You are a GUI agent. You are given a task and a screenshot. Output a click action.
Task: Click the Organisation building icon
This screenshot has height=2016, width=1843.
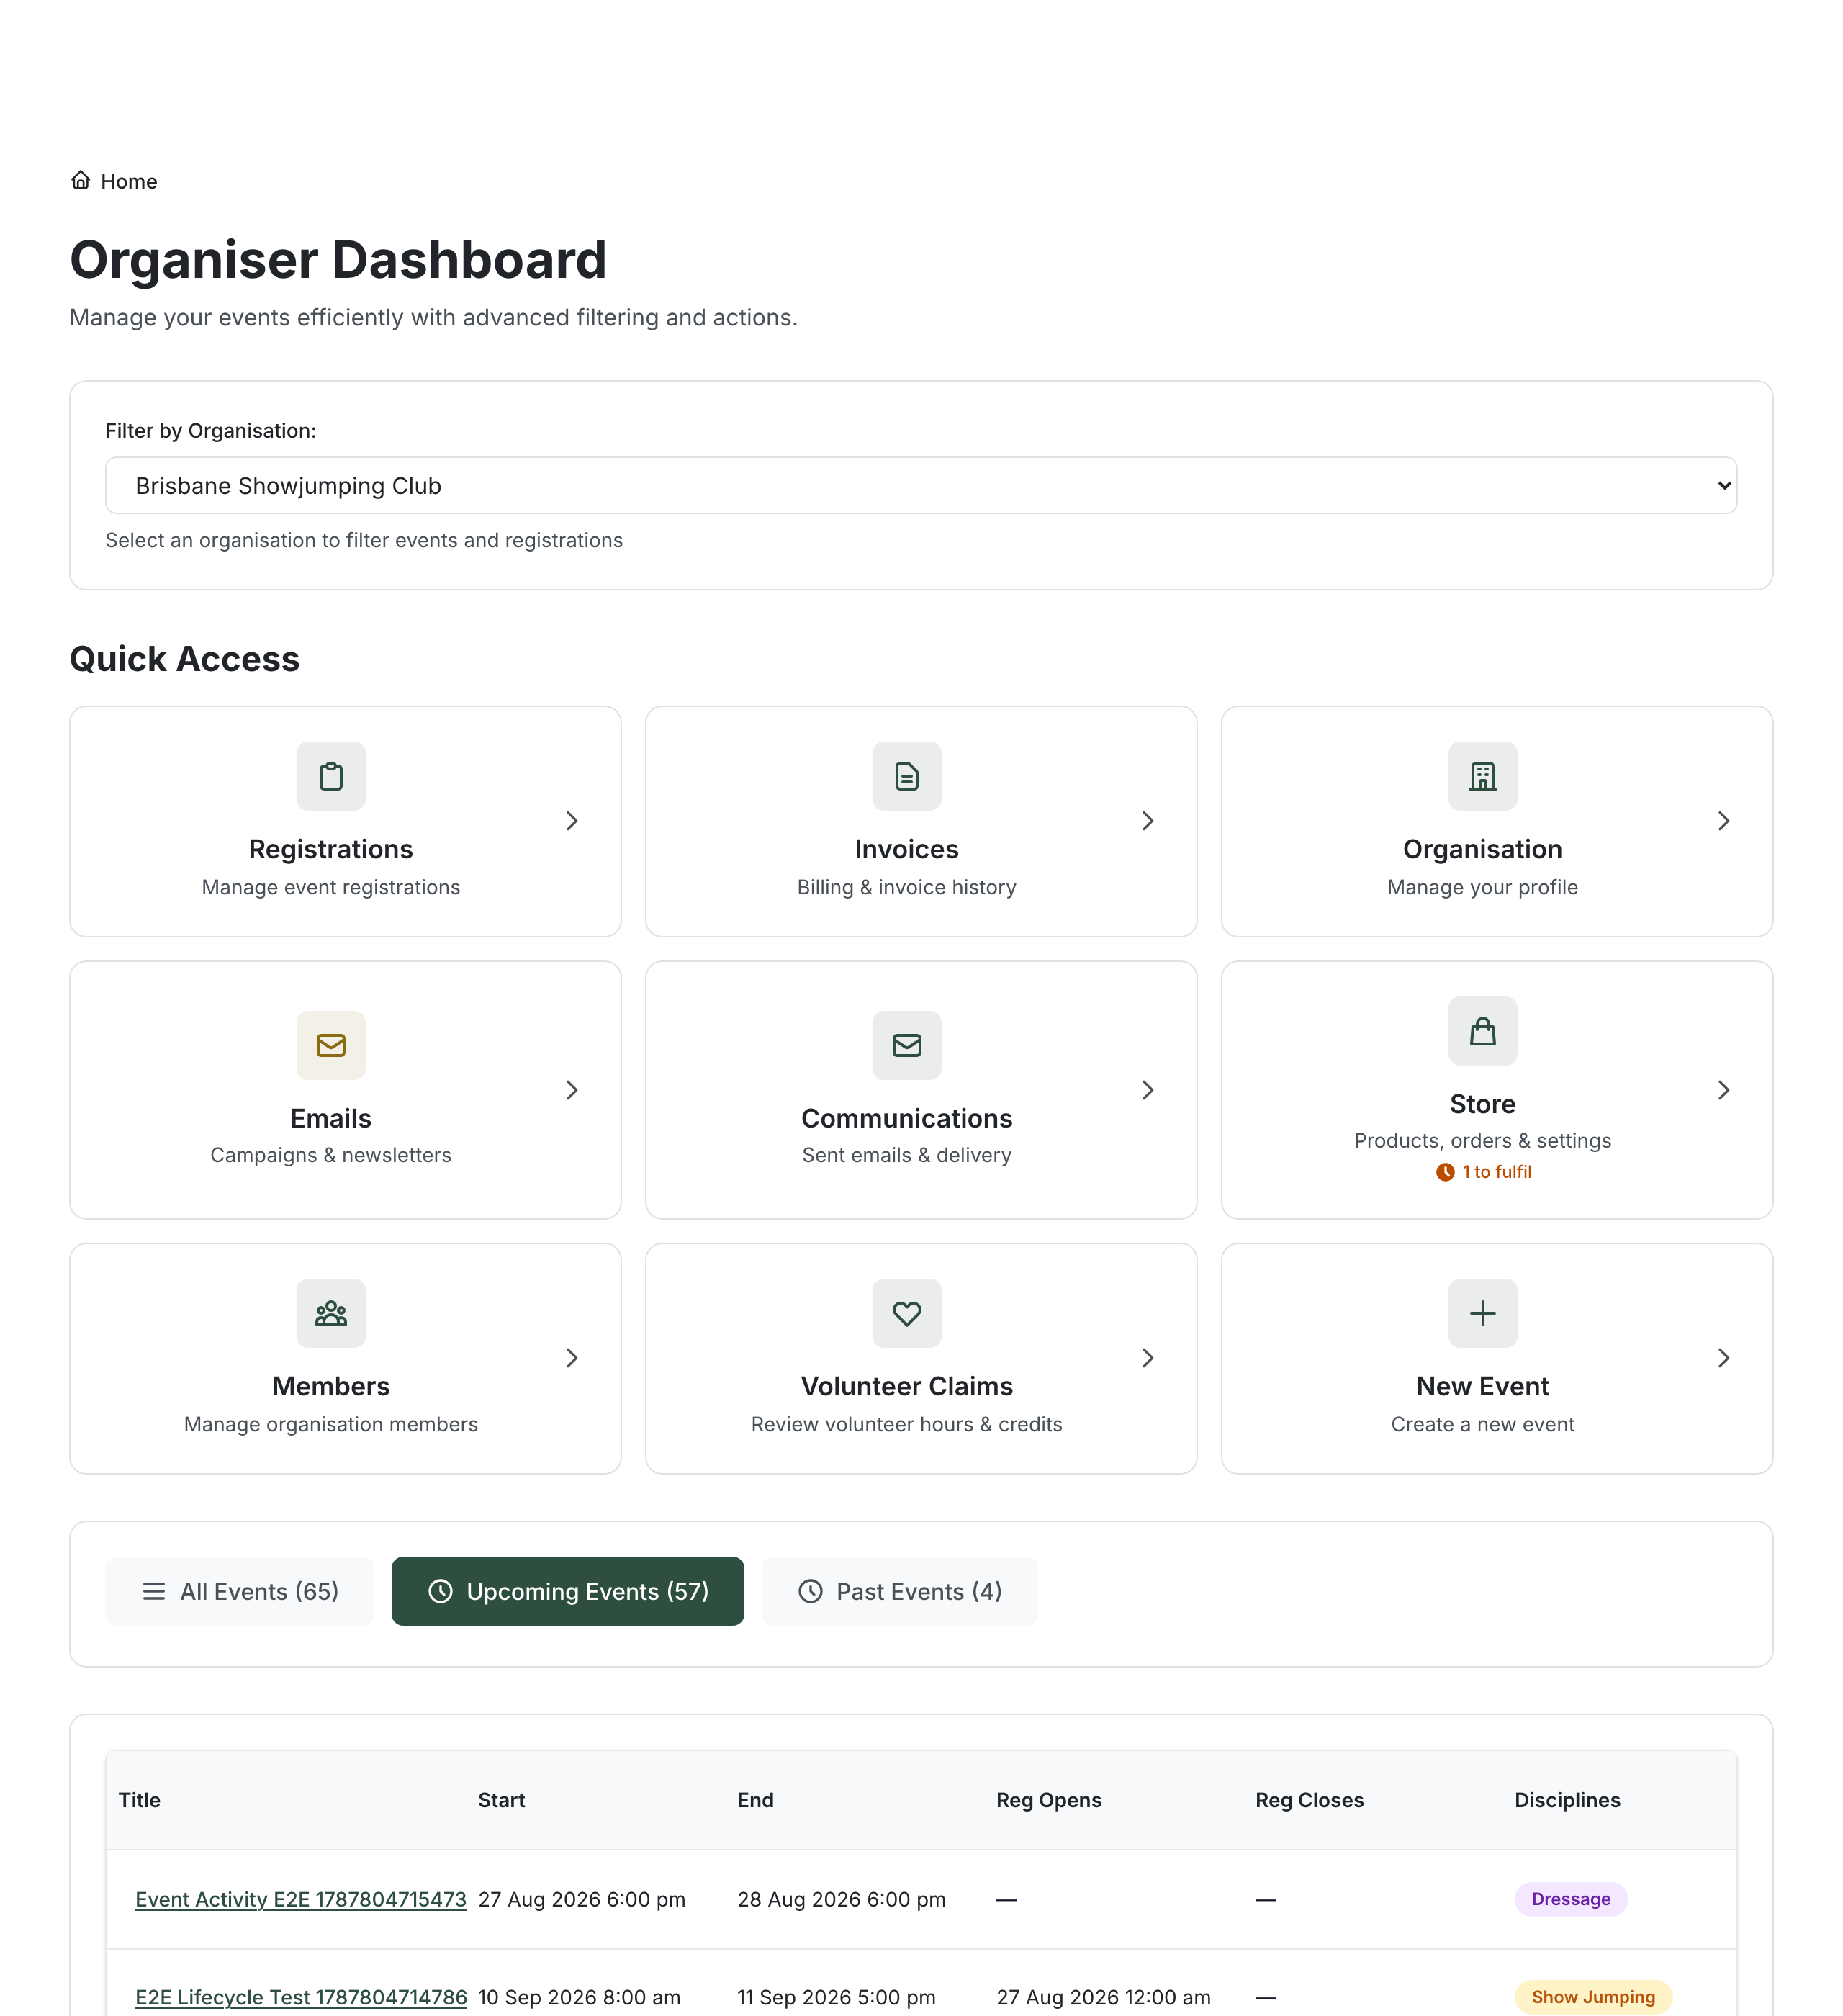1482,776
